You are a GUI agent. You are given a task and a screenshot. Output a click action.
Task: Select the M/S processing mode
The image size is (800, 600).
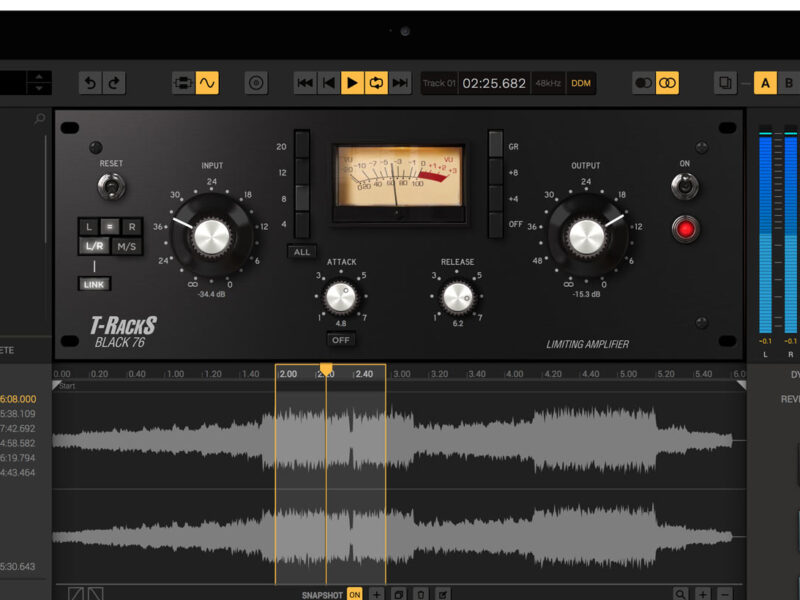(x=127, y=246)
